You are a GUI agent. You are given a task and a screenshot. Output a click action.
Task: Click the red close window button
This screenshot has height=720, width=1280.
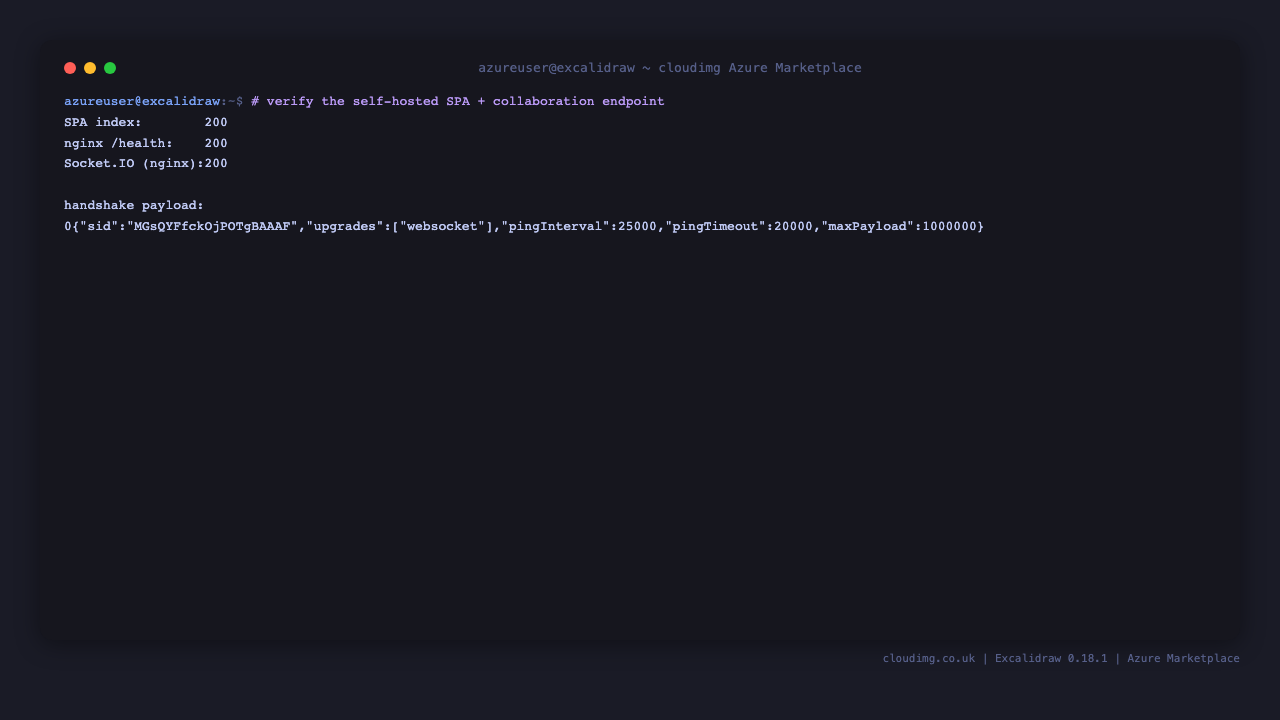(70, 68)
